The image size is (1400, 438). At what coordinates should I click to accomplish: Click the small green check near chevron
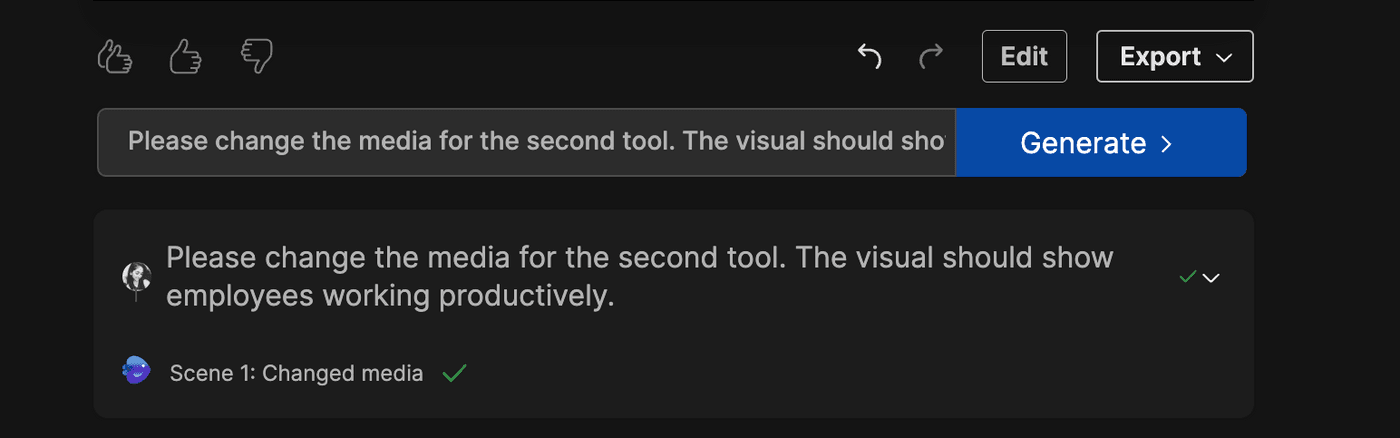(1187, 276)
